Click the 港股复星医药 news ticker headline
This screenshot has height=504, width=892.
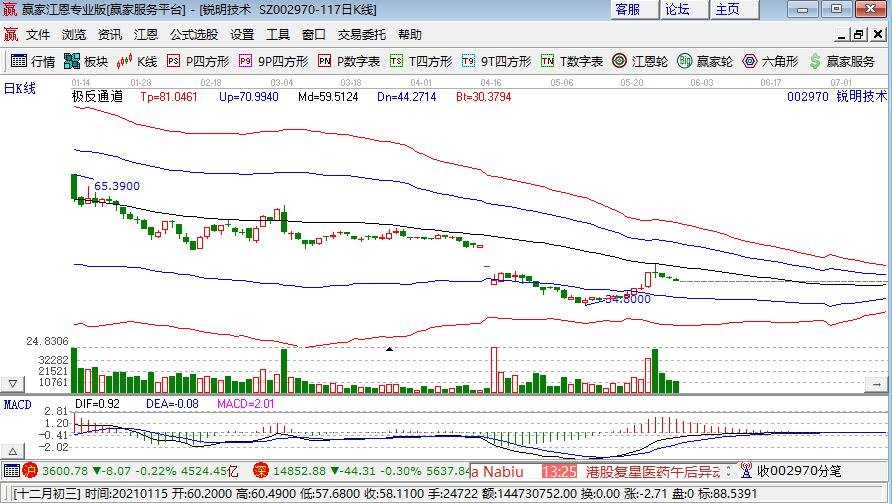coord(653,471)
